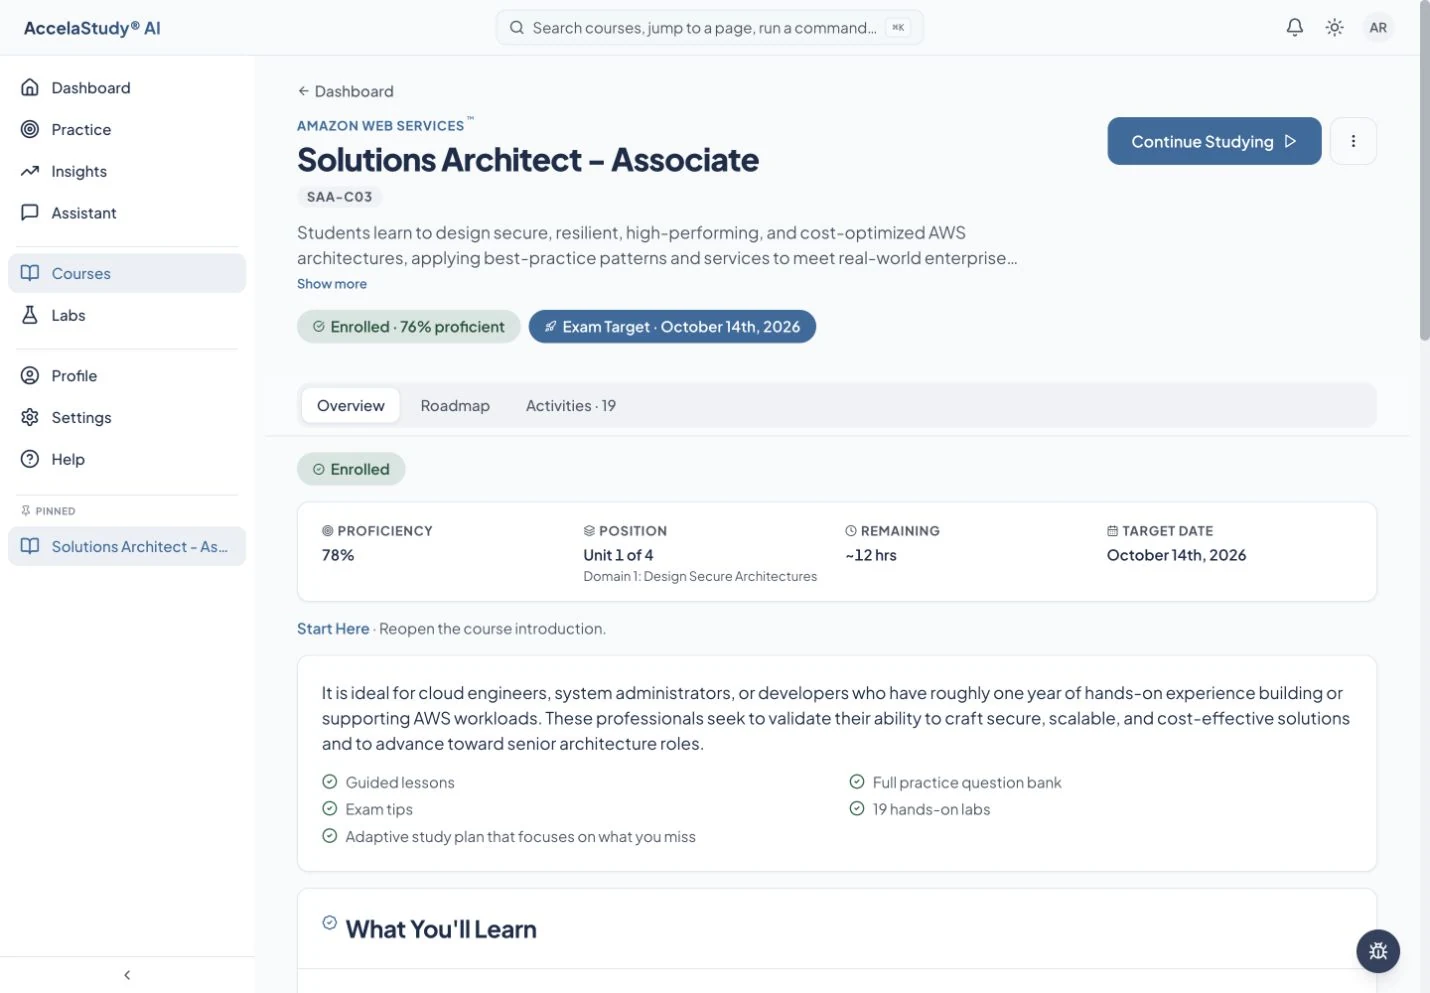Viewport: 1430px width, 993px height.
Task: Click the SAA-C03 exam code tag
Action: click(340, 197)
